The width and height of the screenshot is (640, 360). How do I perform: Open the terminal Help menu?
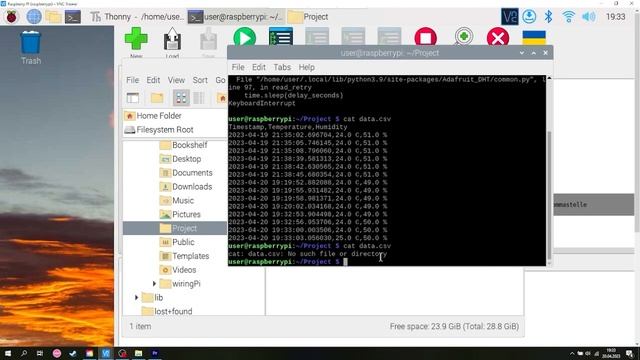[x=307, y=67]
